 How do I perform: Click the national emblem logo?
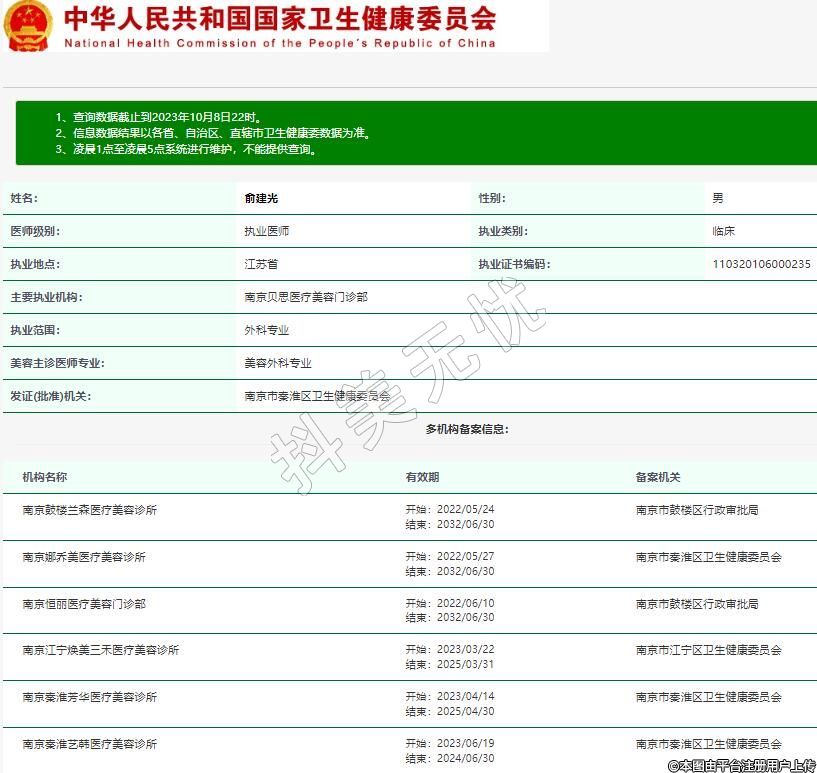tap(28, 26)
